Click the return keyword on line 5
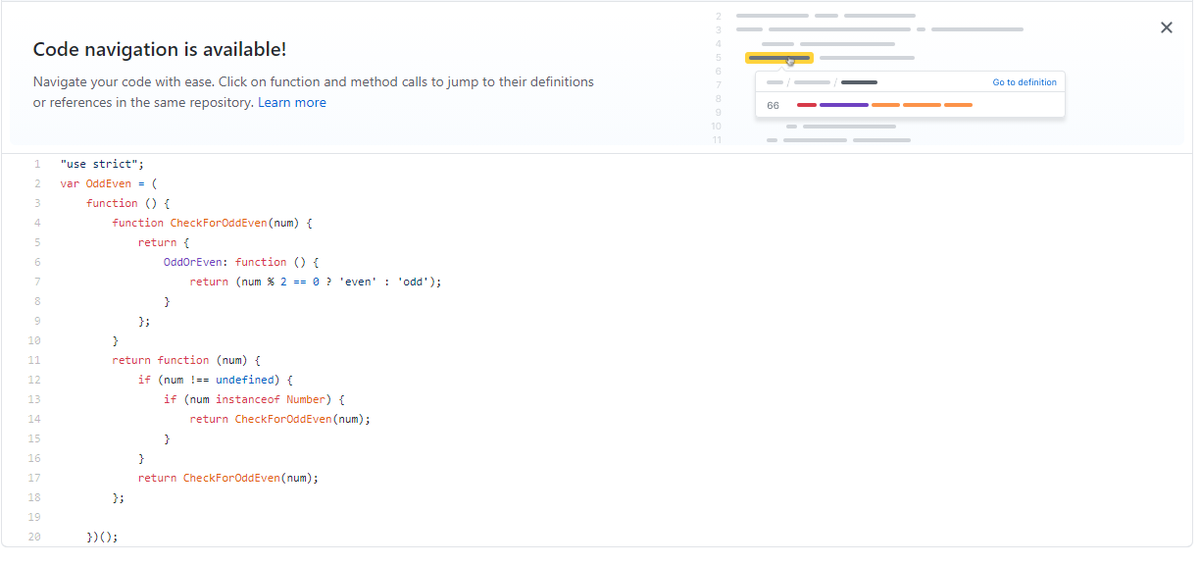This screenshot has height=565, width=1200. [x=157, y=243]
